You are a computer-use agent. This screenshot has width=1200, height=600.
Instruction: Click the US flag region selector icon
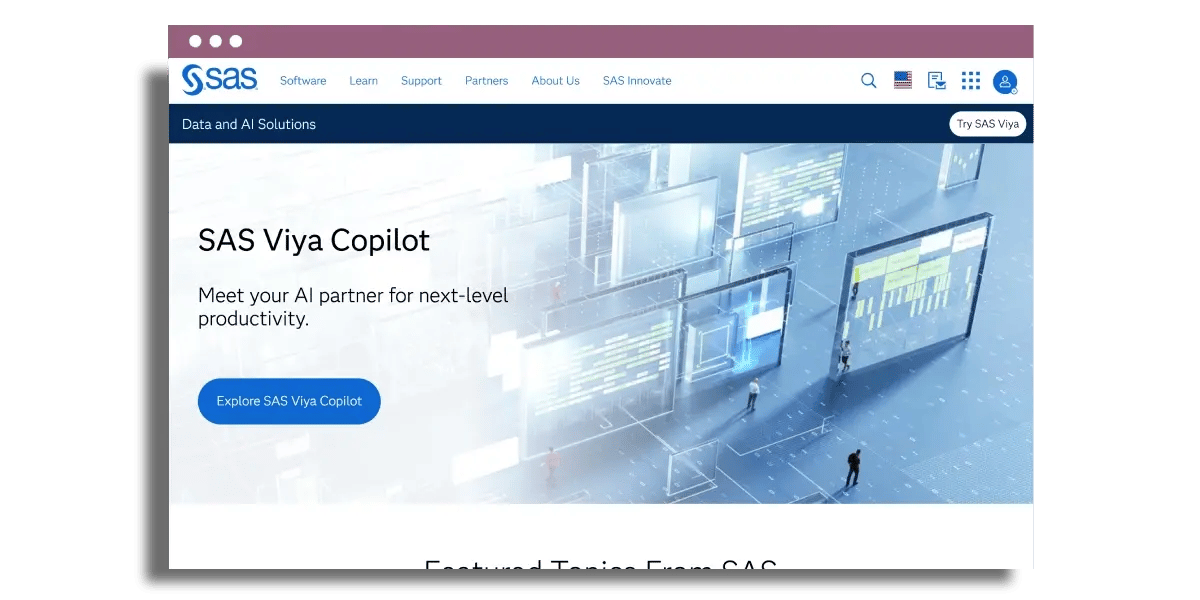pos(903,81)
